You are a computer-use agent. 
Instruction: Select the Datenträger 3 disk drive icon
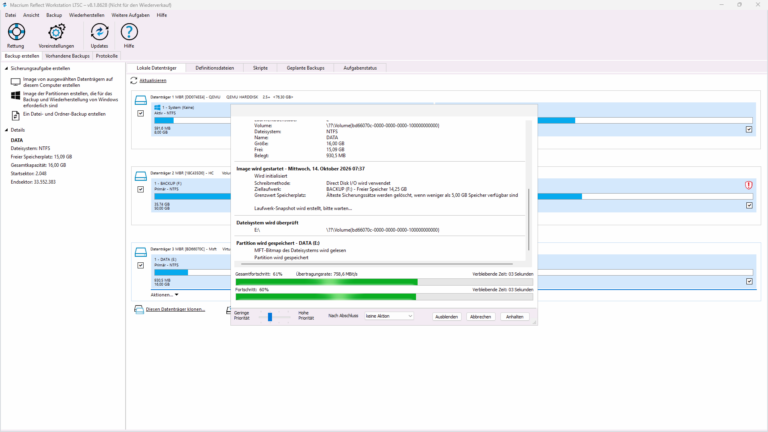[141, 252]
